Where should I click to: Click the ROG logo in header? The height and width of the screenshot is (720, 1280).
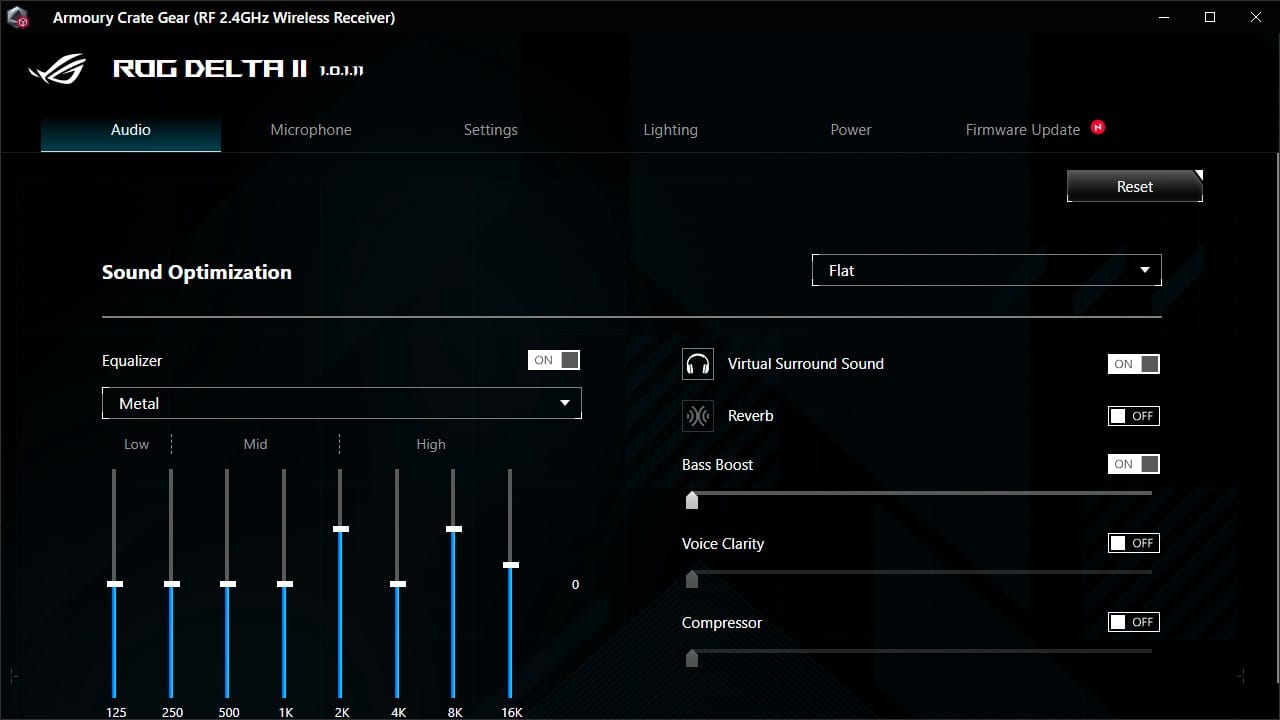[x=58, y=69]
